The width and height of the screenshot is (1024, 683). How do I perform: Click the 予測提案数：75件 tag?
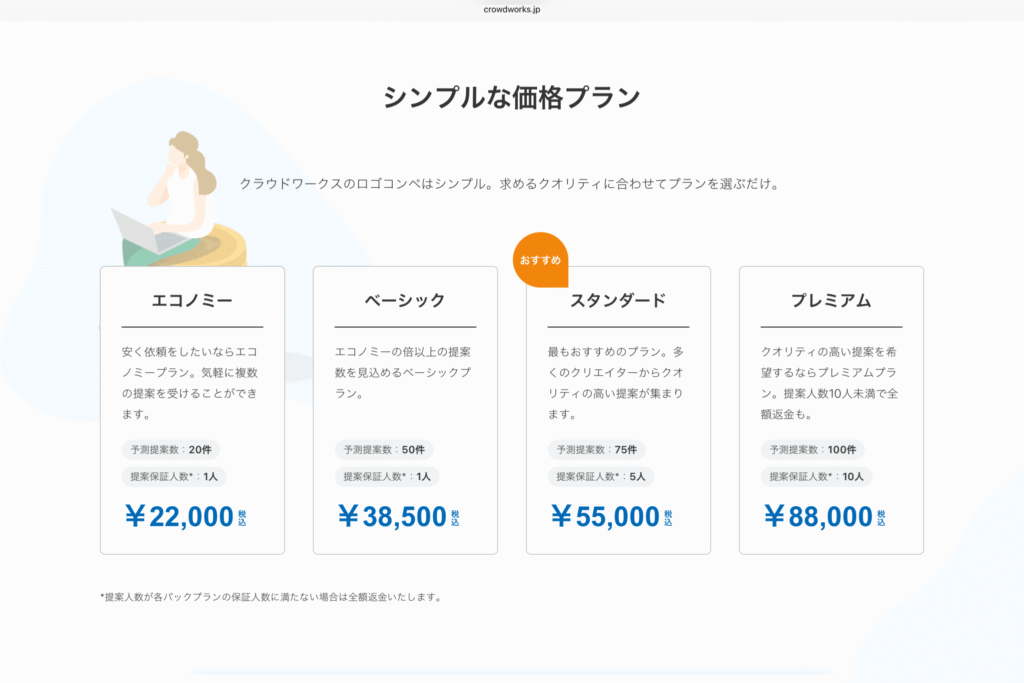pos(597,450)
